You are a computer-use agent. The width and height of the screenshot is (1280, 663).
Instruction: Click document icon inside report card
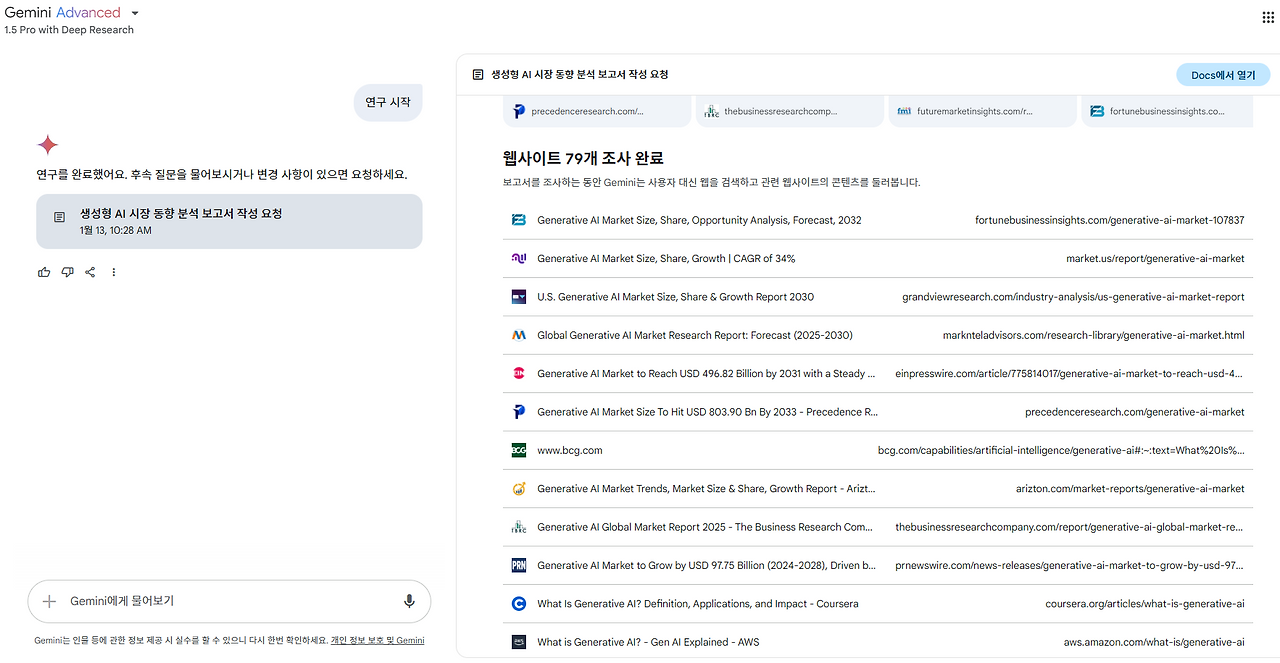point(60,217)
